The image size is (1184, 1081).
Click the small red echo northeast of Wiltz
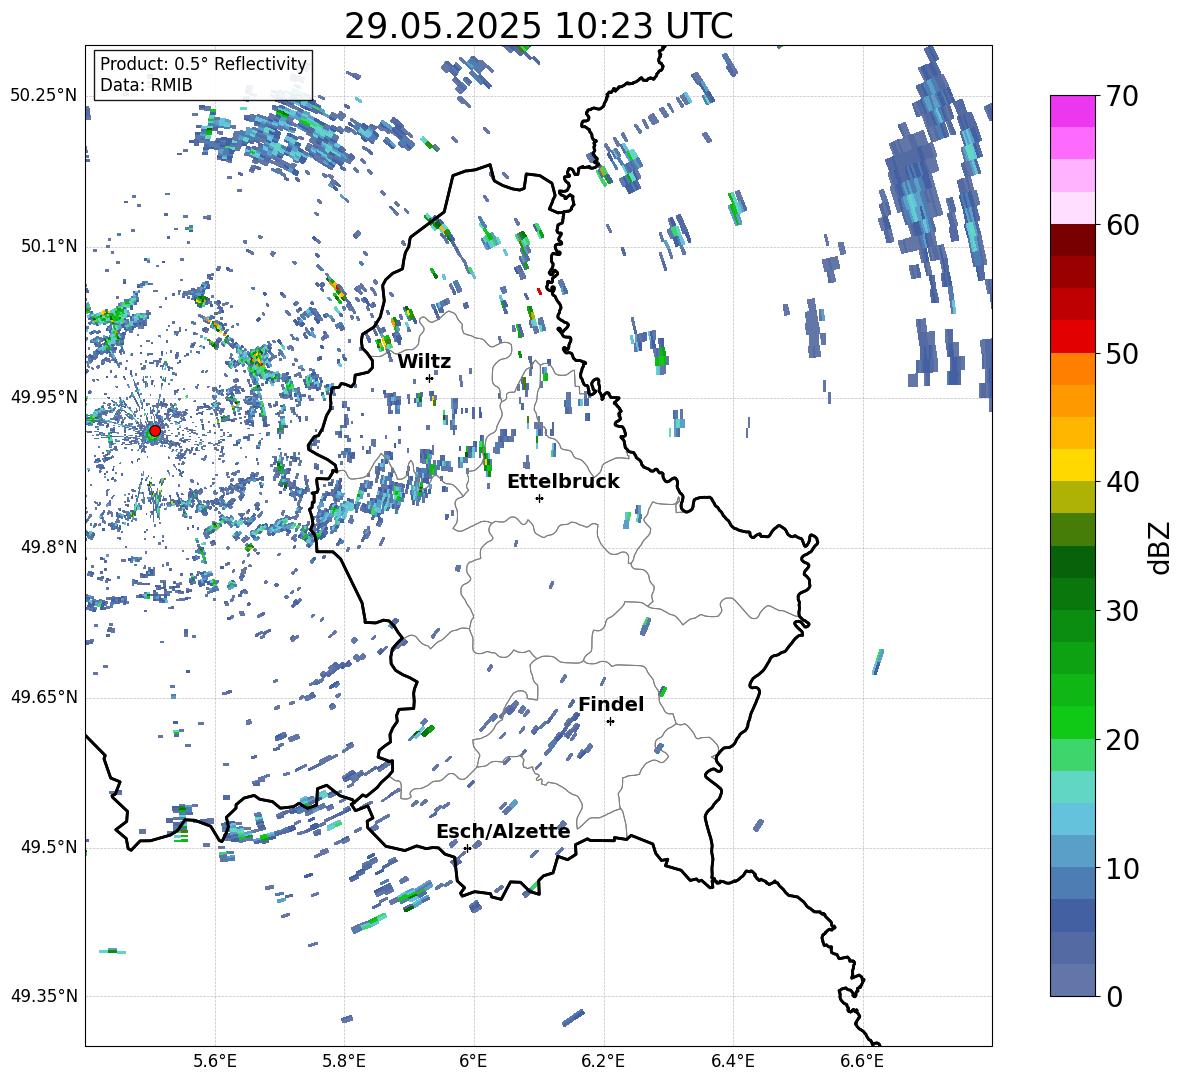[539, 291]
